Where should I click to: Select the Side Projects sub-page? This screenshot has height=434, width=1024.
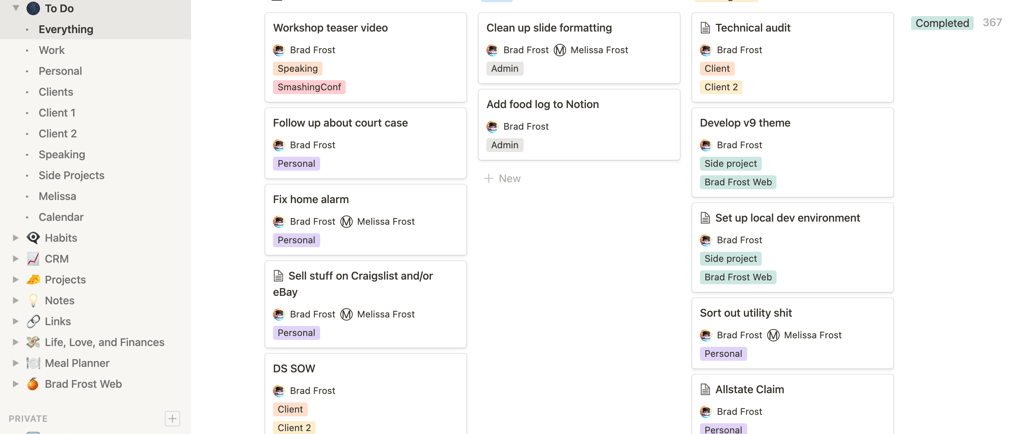[x=71, y=175]
